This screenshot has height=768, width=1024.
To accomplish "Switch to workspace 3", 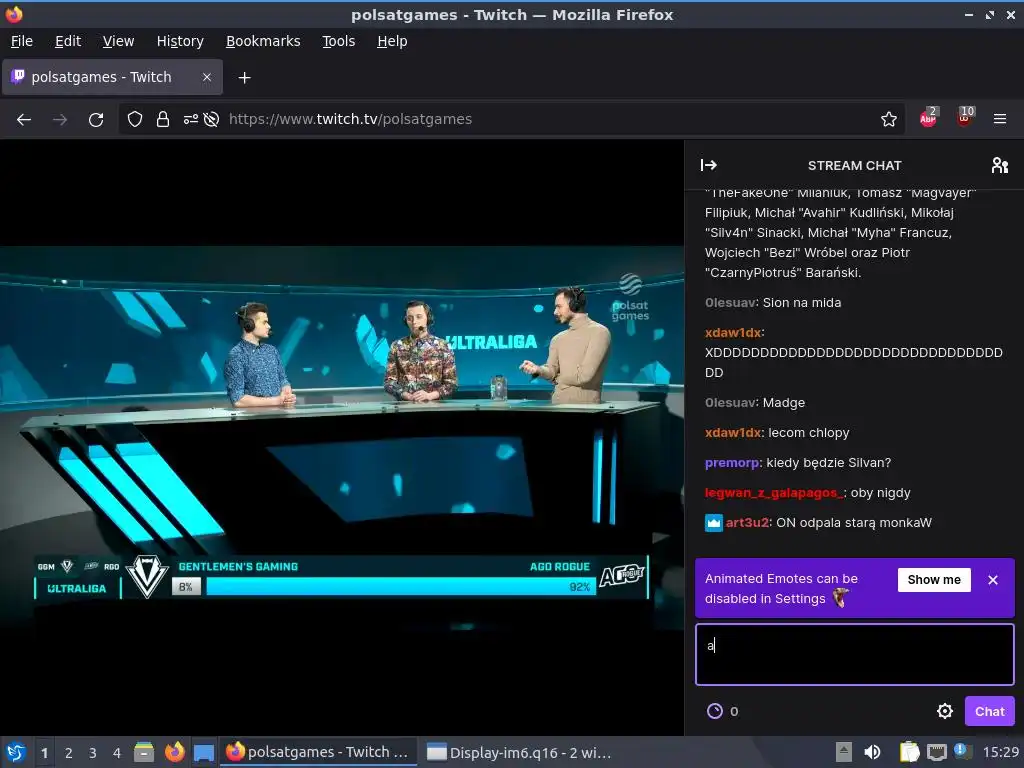I will click(93, 752).
